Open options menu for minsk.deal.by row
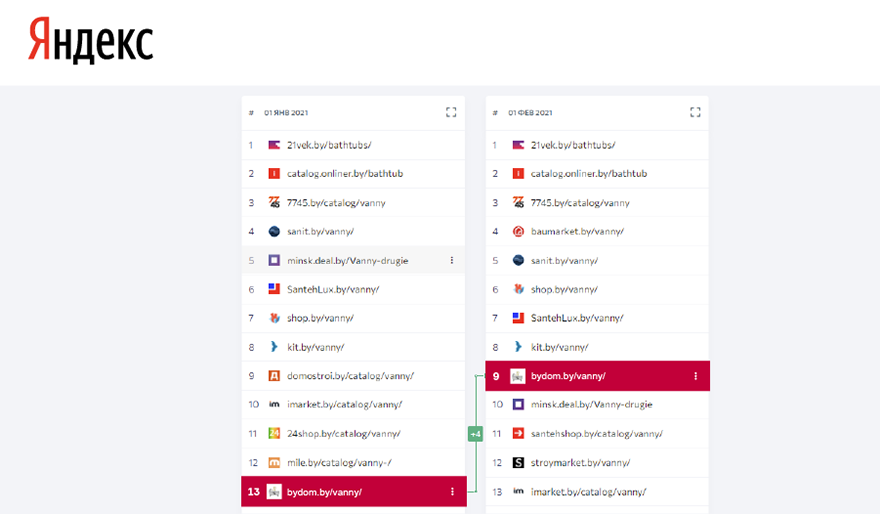 pyautogui.click(x=451, y=261)
